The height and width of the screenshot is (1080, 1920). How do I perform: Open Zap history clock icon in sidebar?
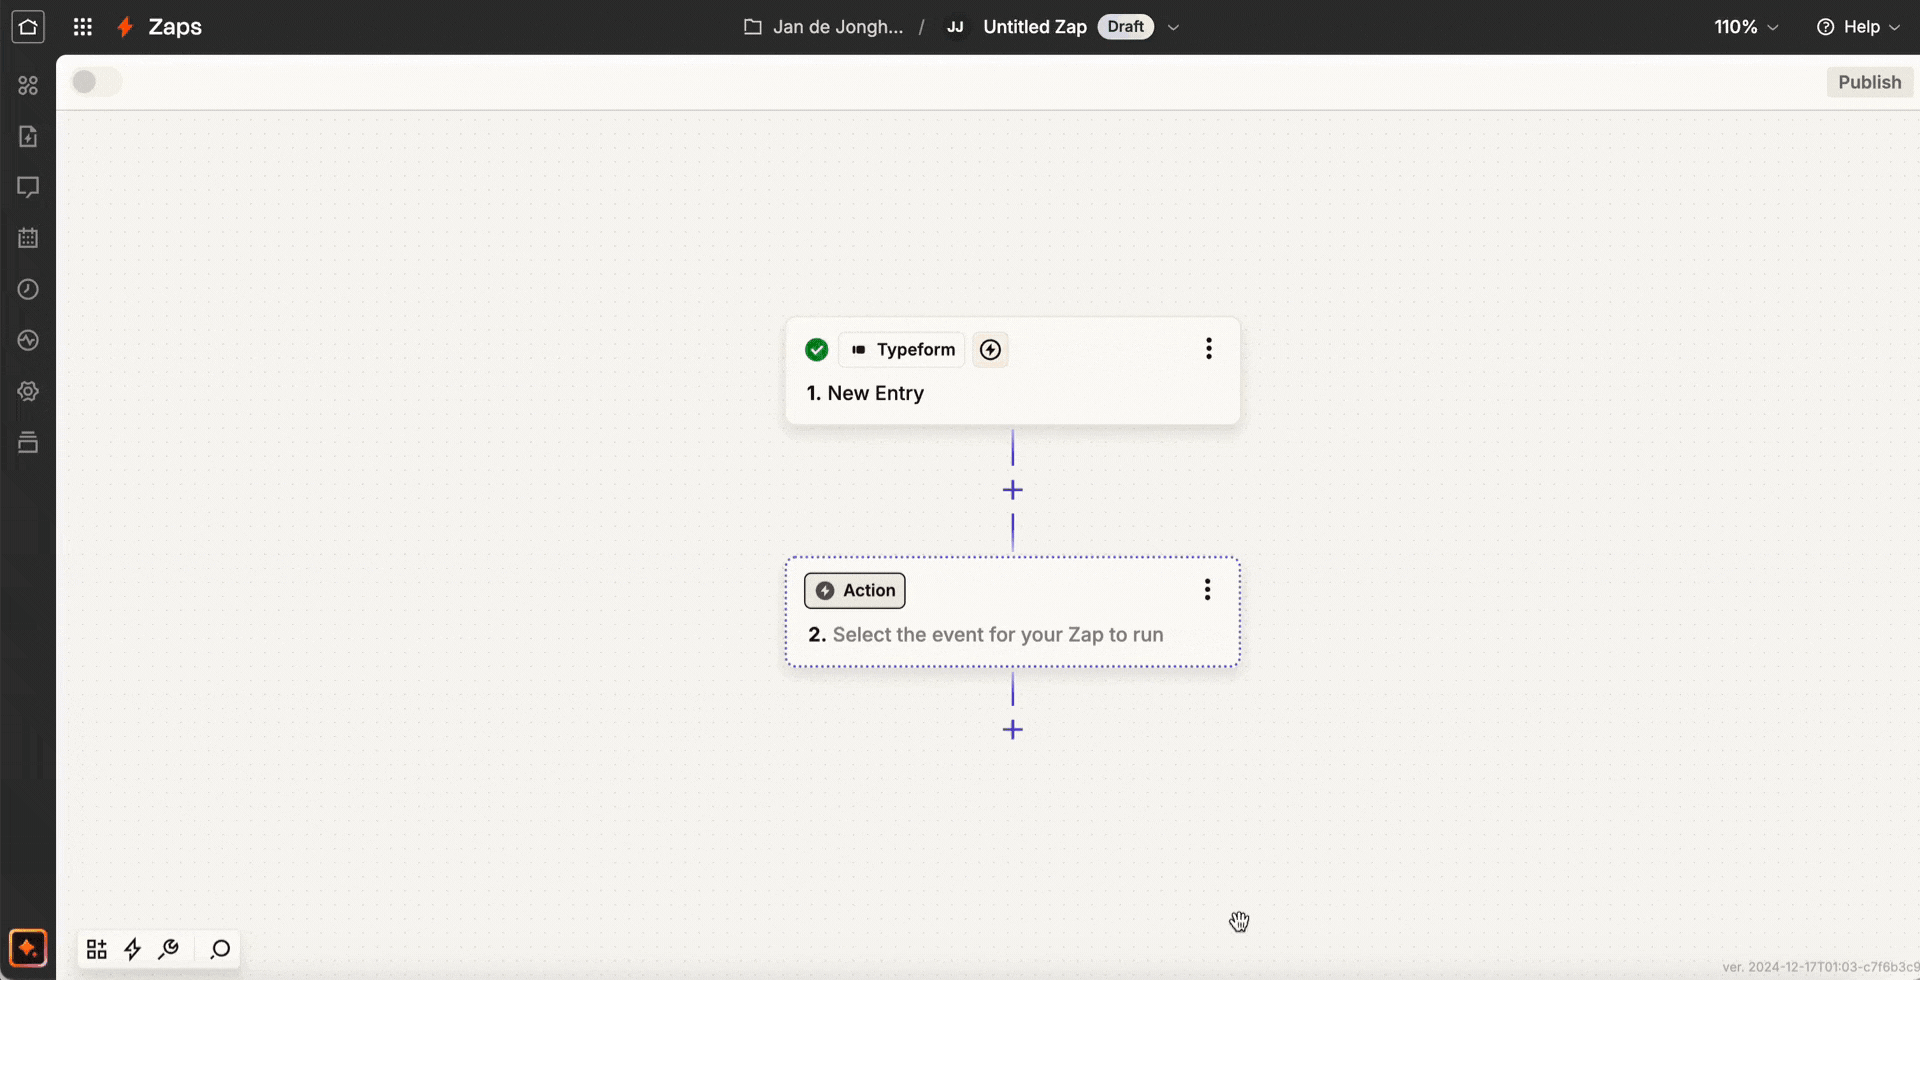28,289
